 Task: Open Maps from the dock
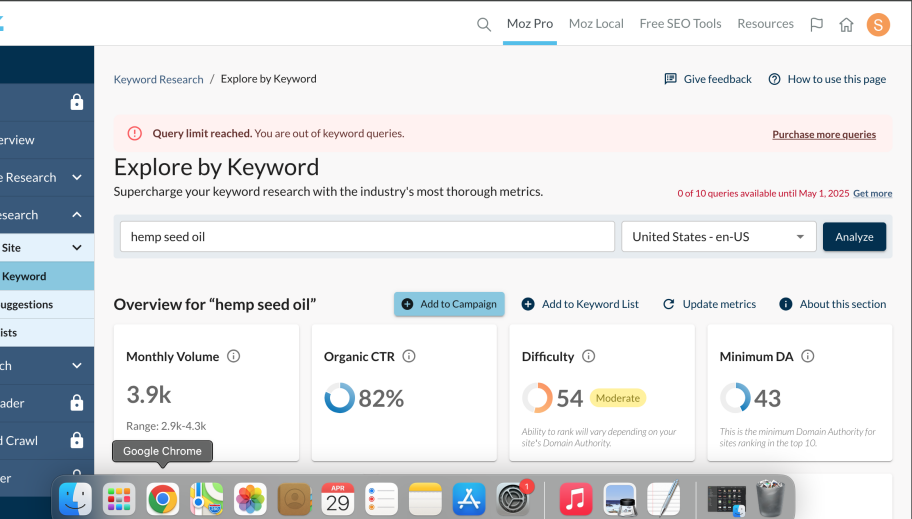[206, 499]
